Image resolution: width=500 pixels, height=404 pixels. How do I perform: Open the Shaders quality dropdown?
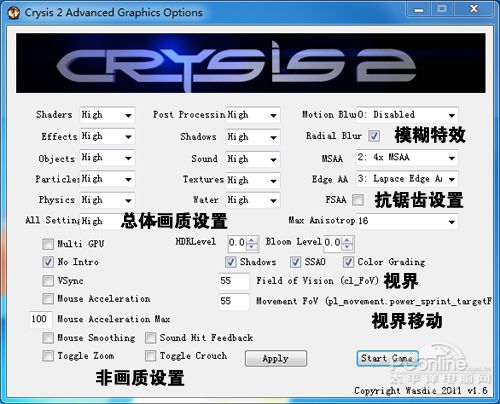pyautogui.click(x=107, y=115)
